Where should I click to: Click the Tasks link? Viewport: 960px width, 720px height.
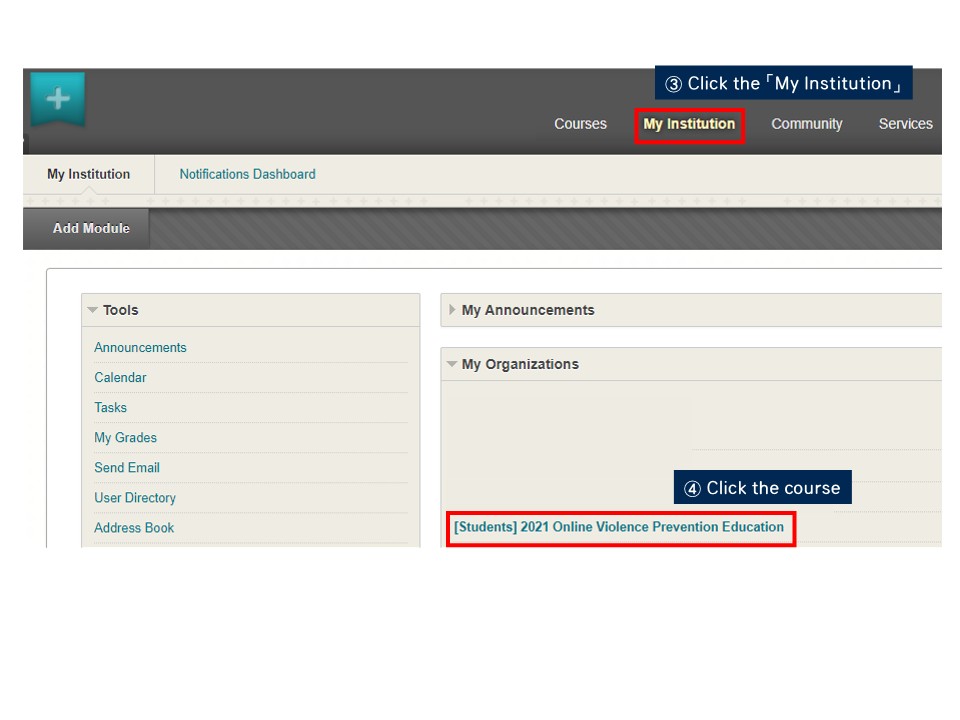coord(110,408)
